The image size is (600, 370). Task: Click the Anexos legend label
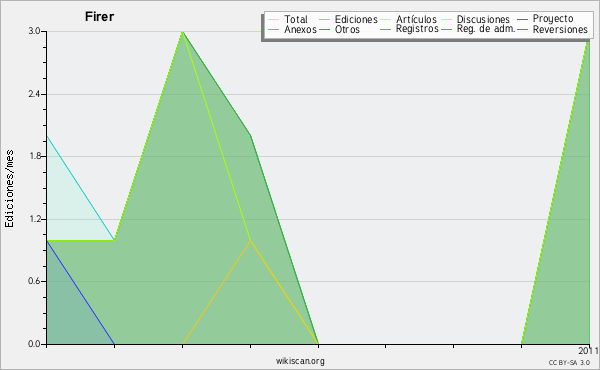click(300, 29)
